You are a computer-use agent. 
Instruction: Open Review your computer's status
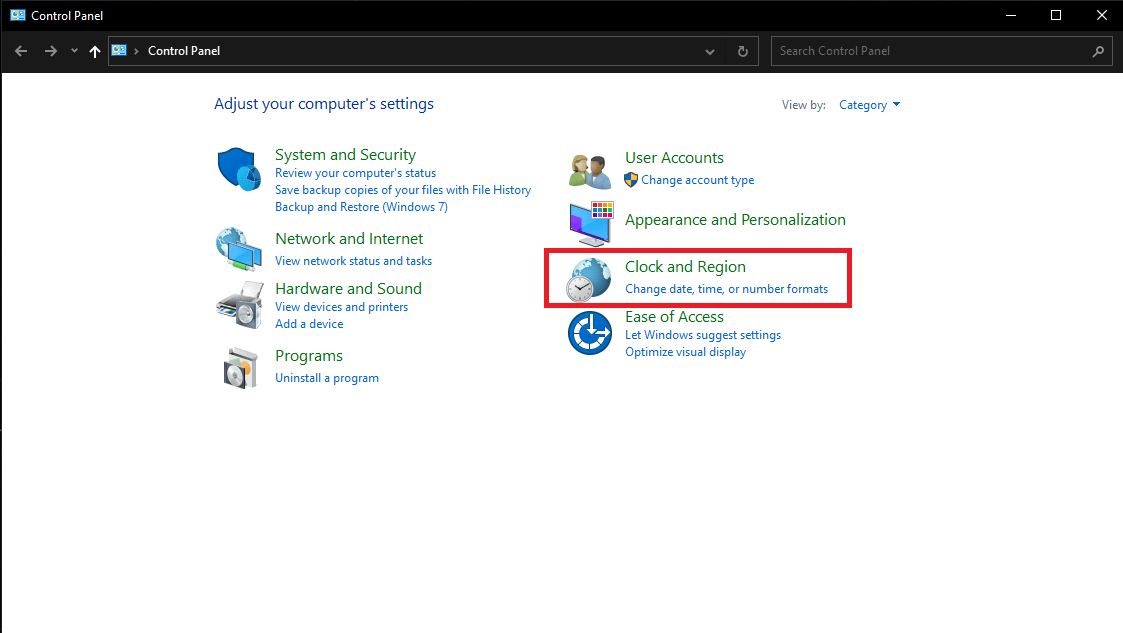[x=355, y=173]
